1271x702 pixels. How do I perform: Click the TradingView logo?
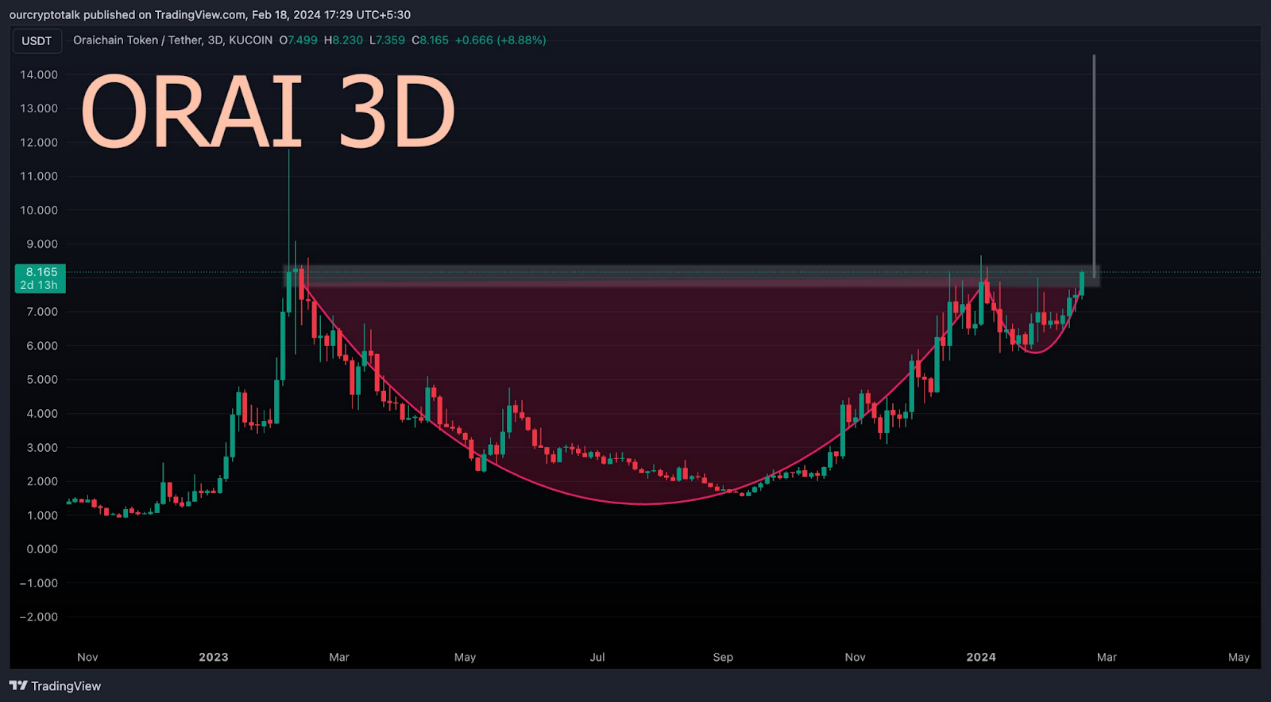(56, 686)
